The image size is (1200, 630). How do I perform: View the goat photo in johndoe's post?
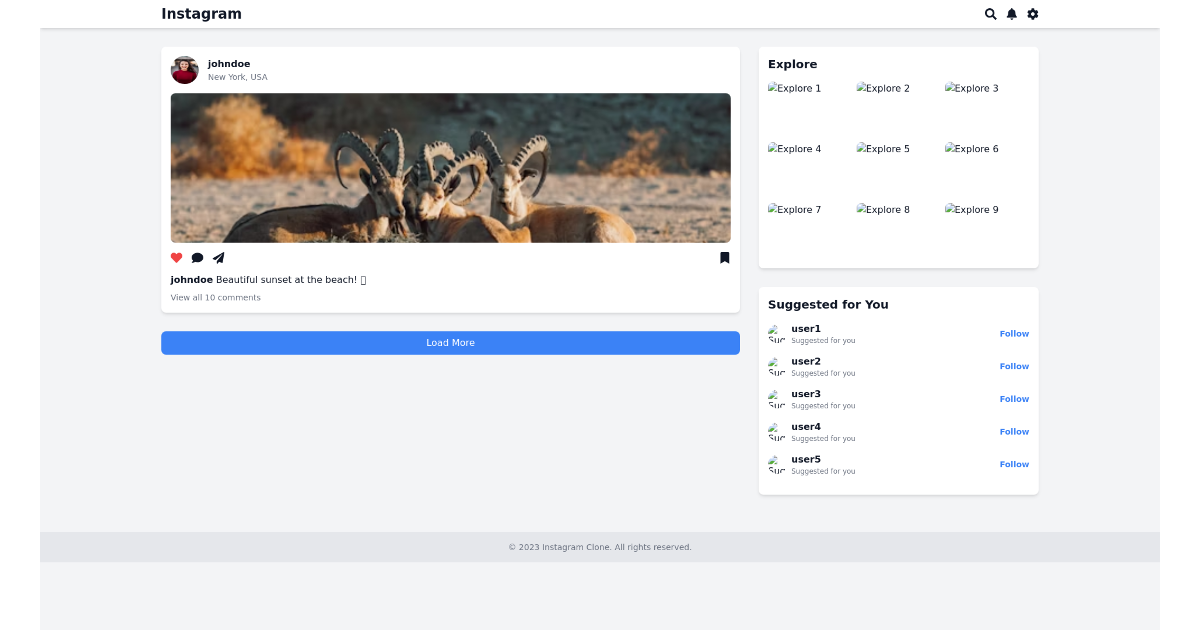click(450, 167)
